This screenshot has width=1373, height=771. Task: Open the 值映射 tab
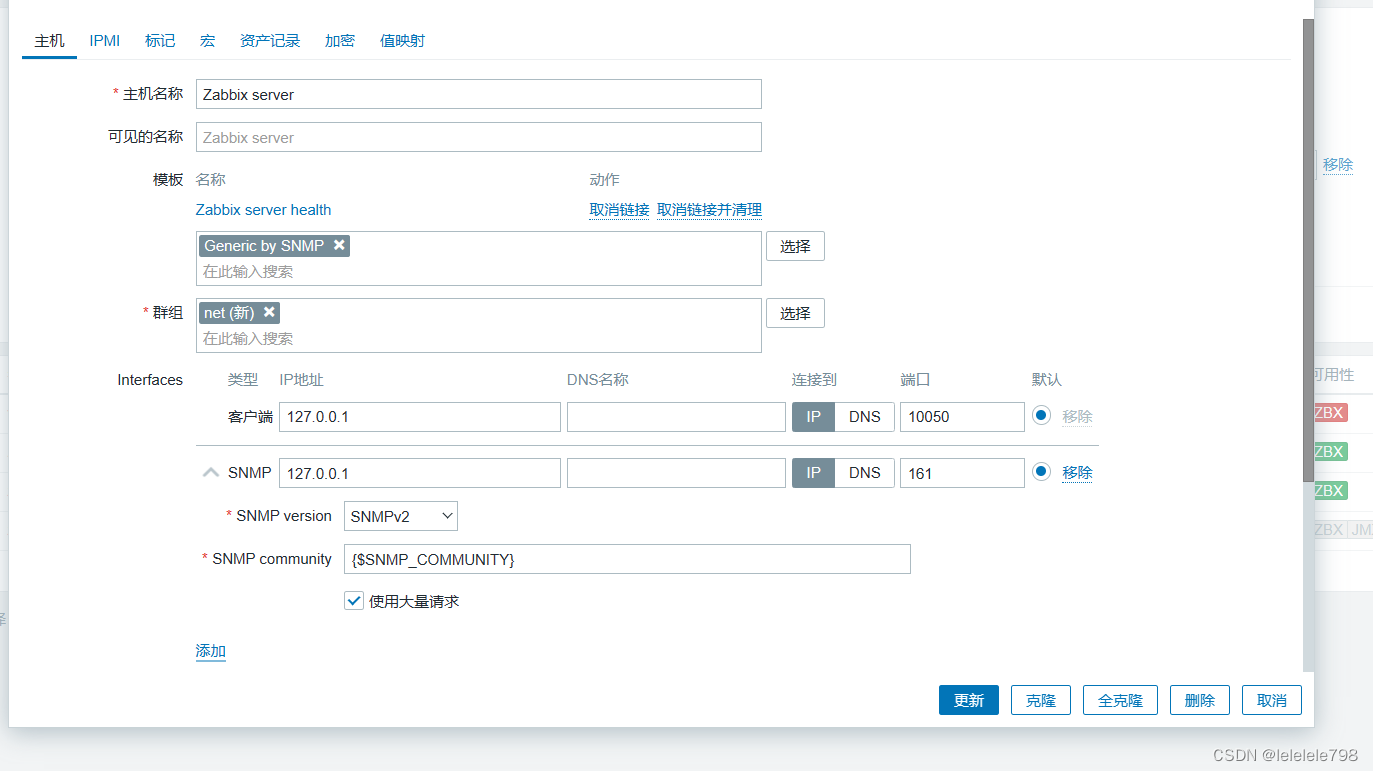click(x=402, y=40)
